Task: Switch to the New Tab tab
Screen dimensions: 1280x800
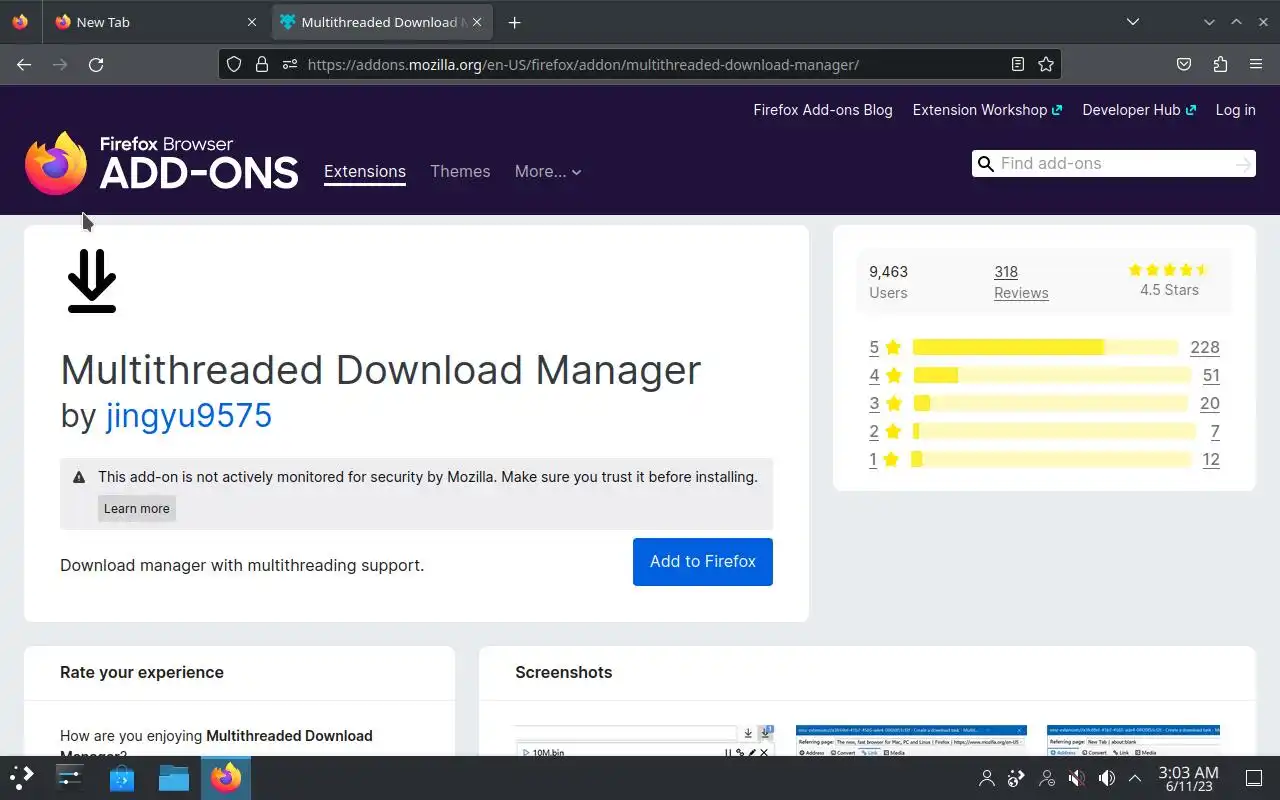Action: 155,22
